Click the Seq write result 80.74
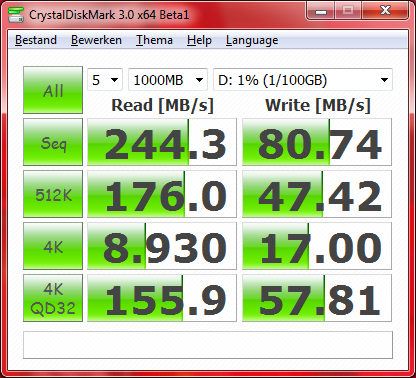The width and height of the screenshot is (416, 378). 317,142
